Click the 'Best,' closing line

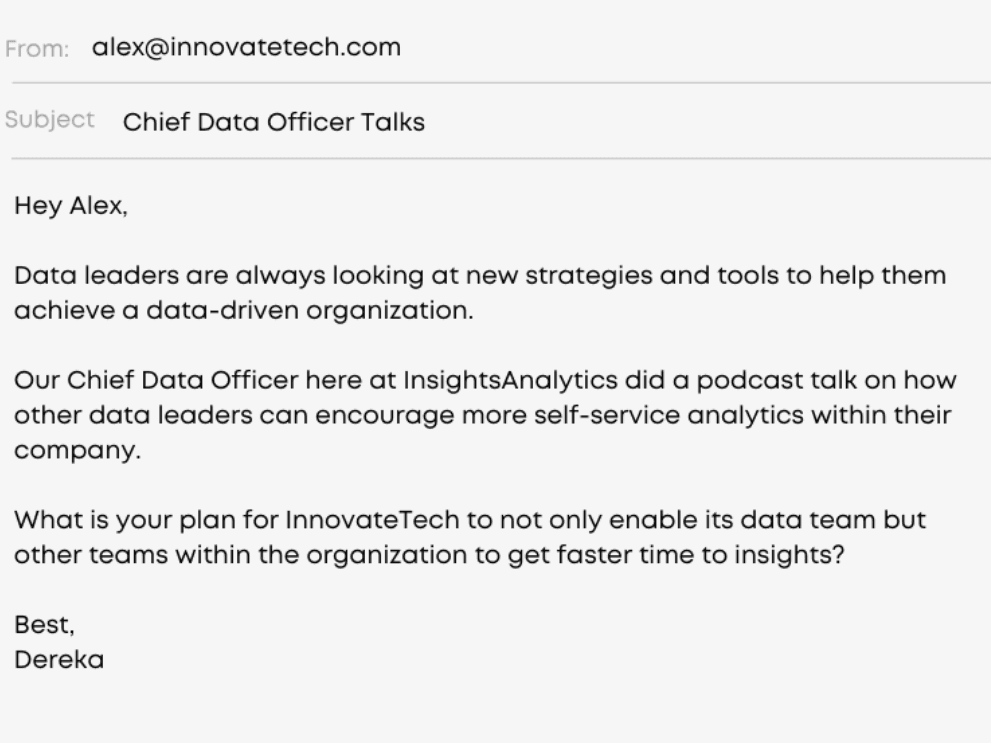(x=44, y=625)
